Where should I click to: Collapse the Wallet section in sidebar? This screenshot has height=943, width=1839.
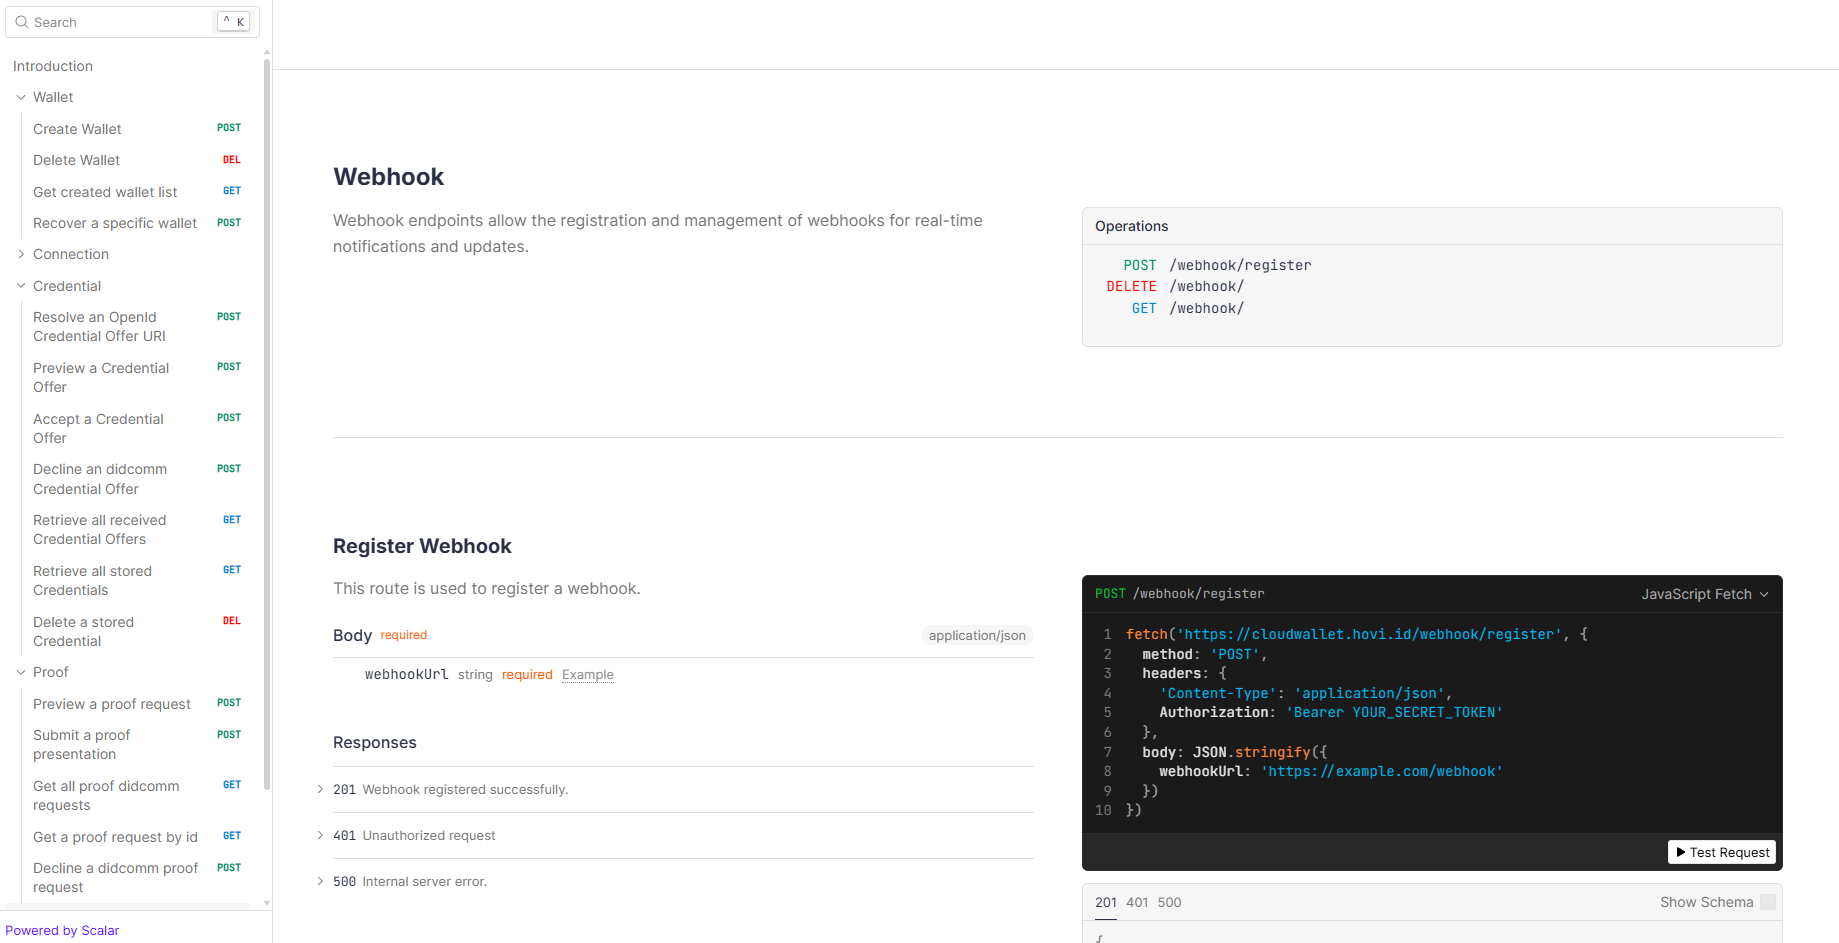click(21, 97)
